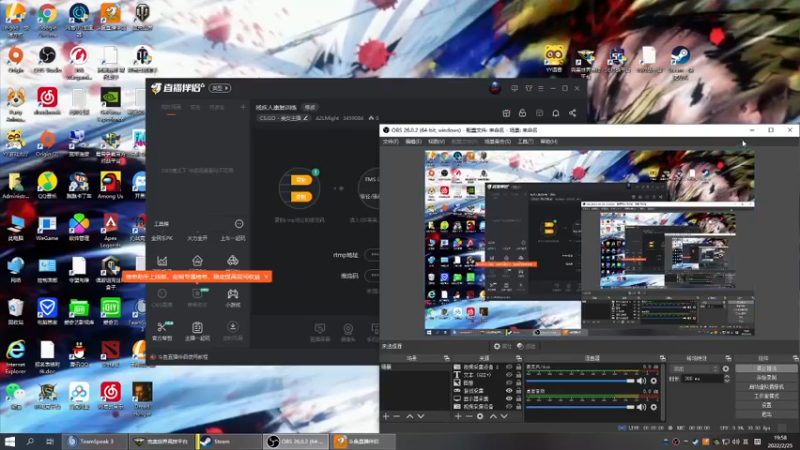Viewport: 800px width, 450px height.
Task: Open Among Us desktop shortcut
Action: tap(110, 185)
